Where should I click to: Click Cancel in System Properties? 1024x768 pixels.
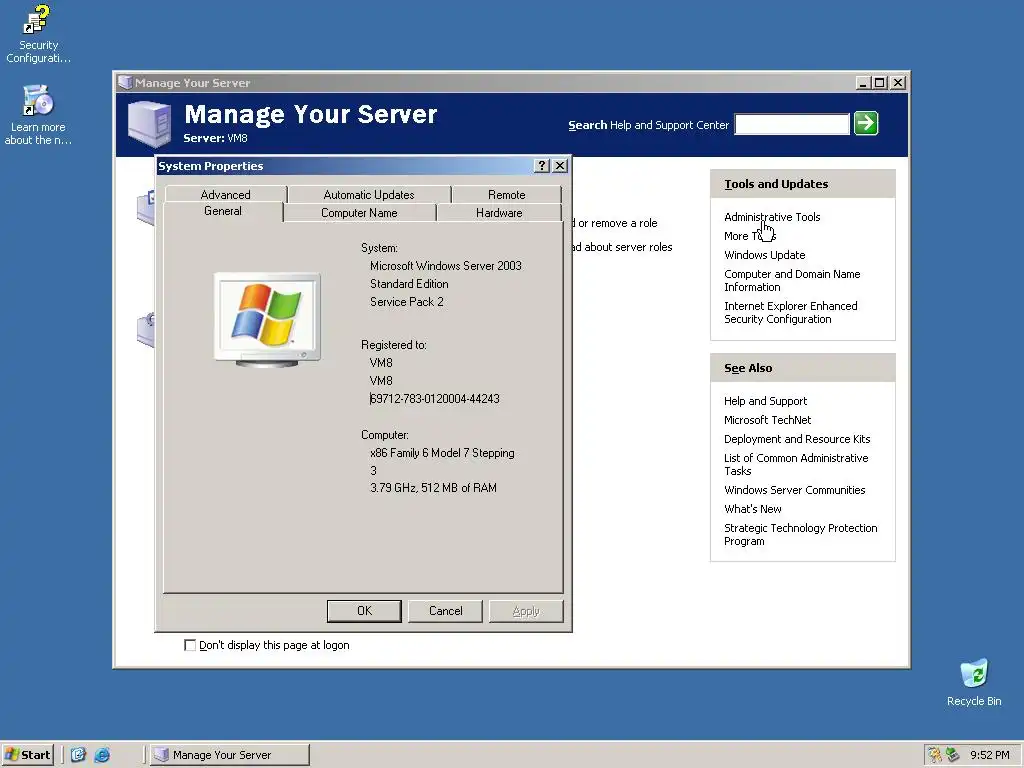pos(445,611)
